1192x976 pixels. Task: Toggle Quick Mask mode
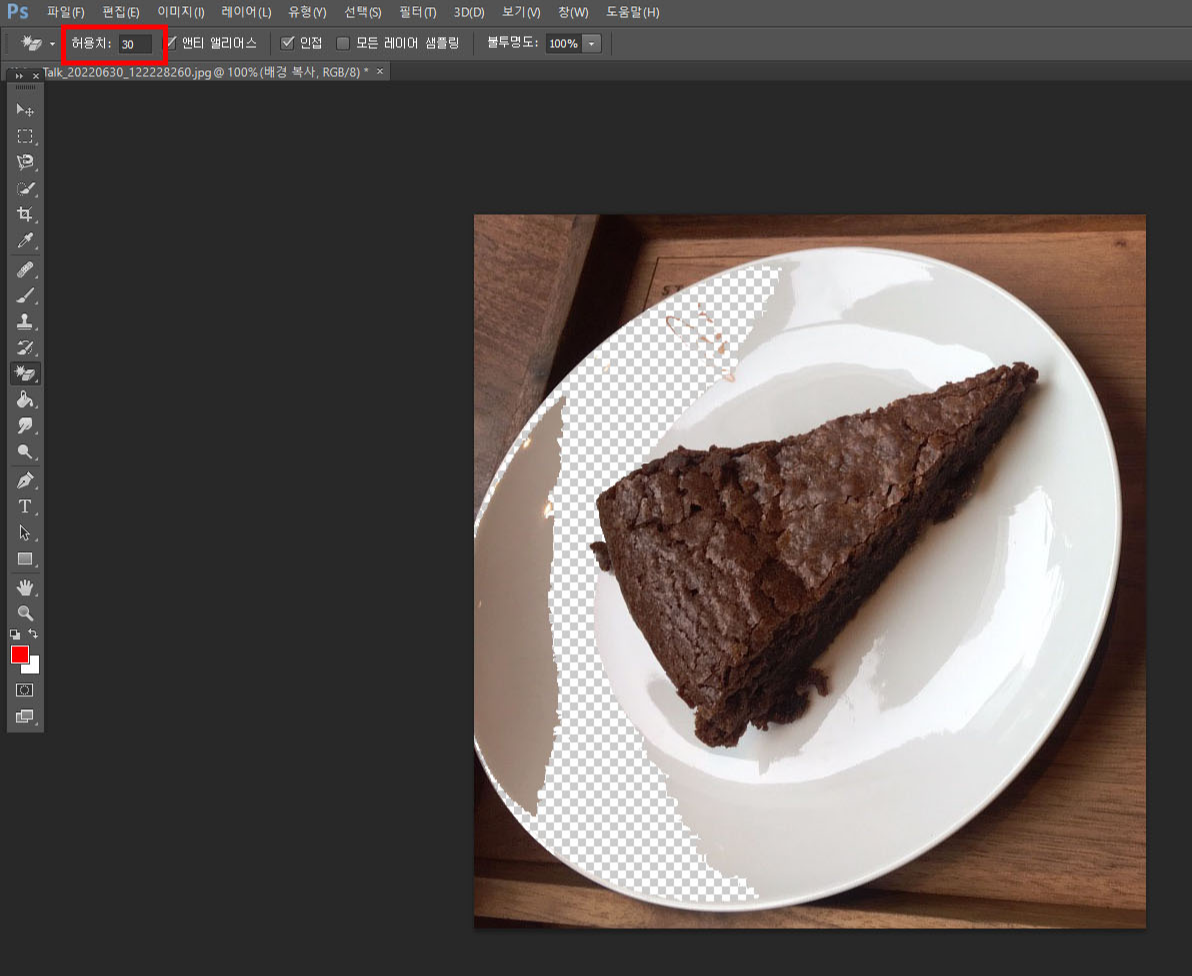pos(25,689)
